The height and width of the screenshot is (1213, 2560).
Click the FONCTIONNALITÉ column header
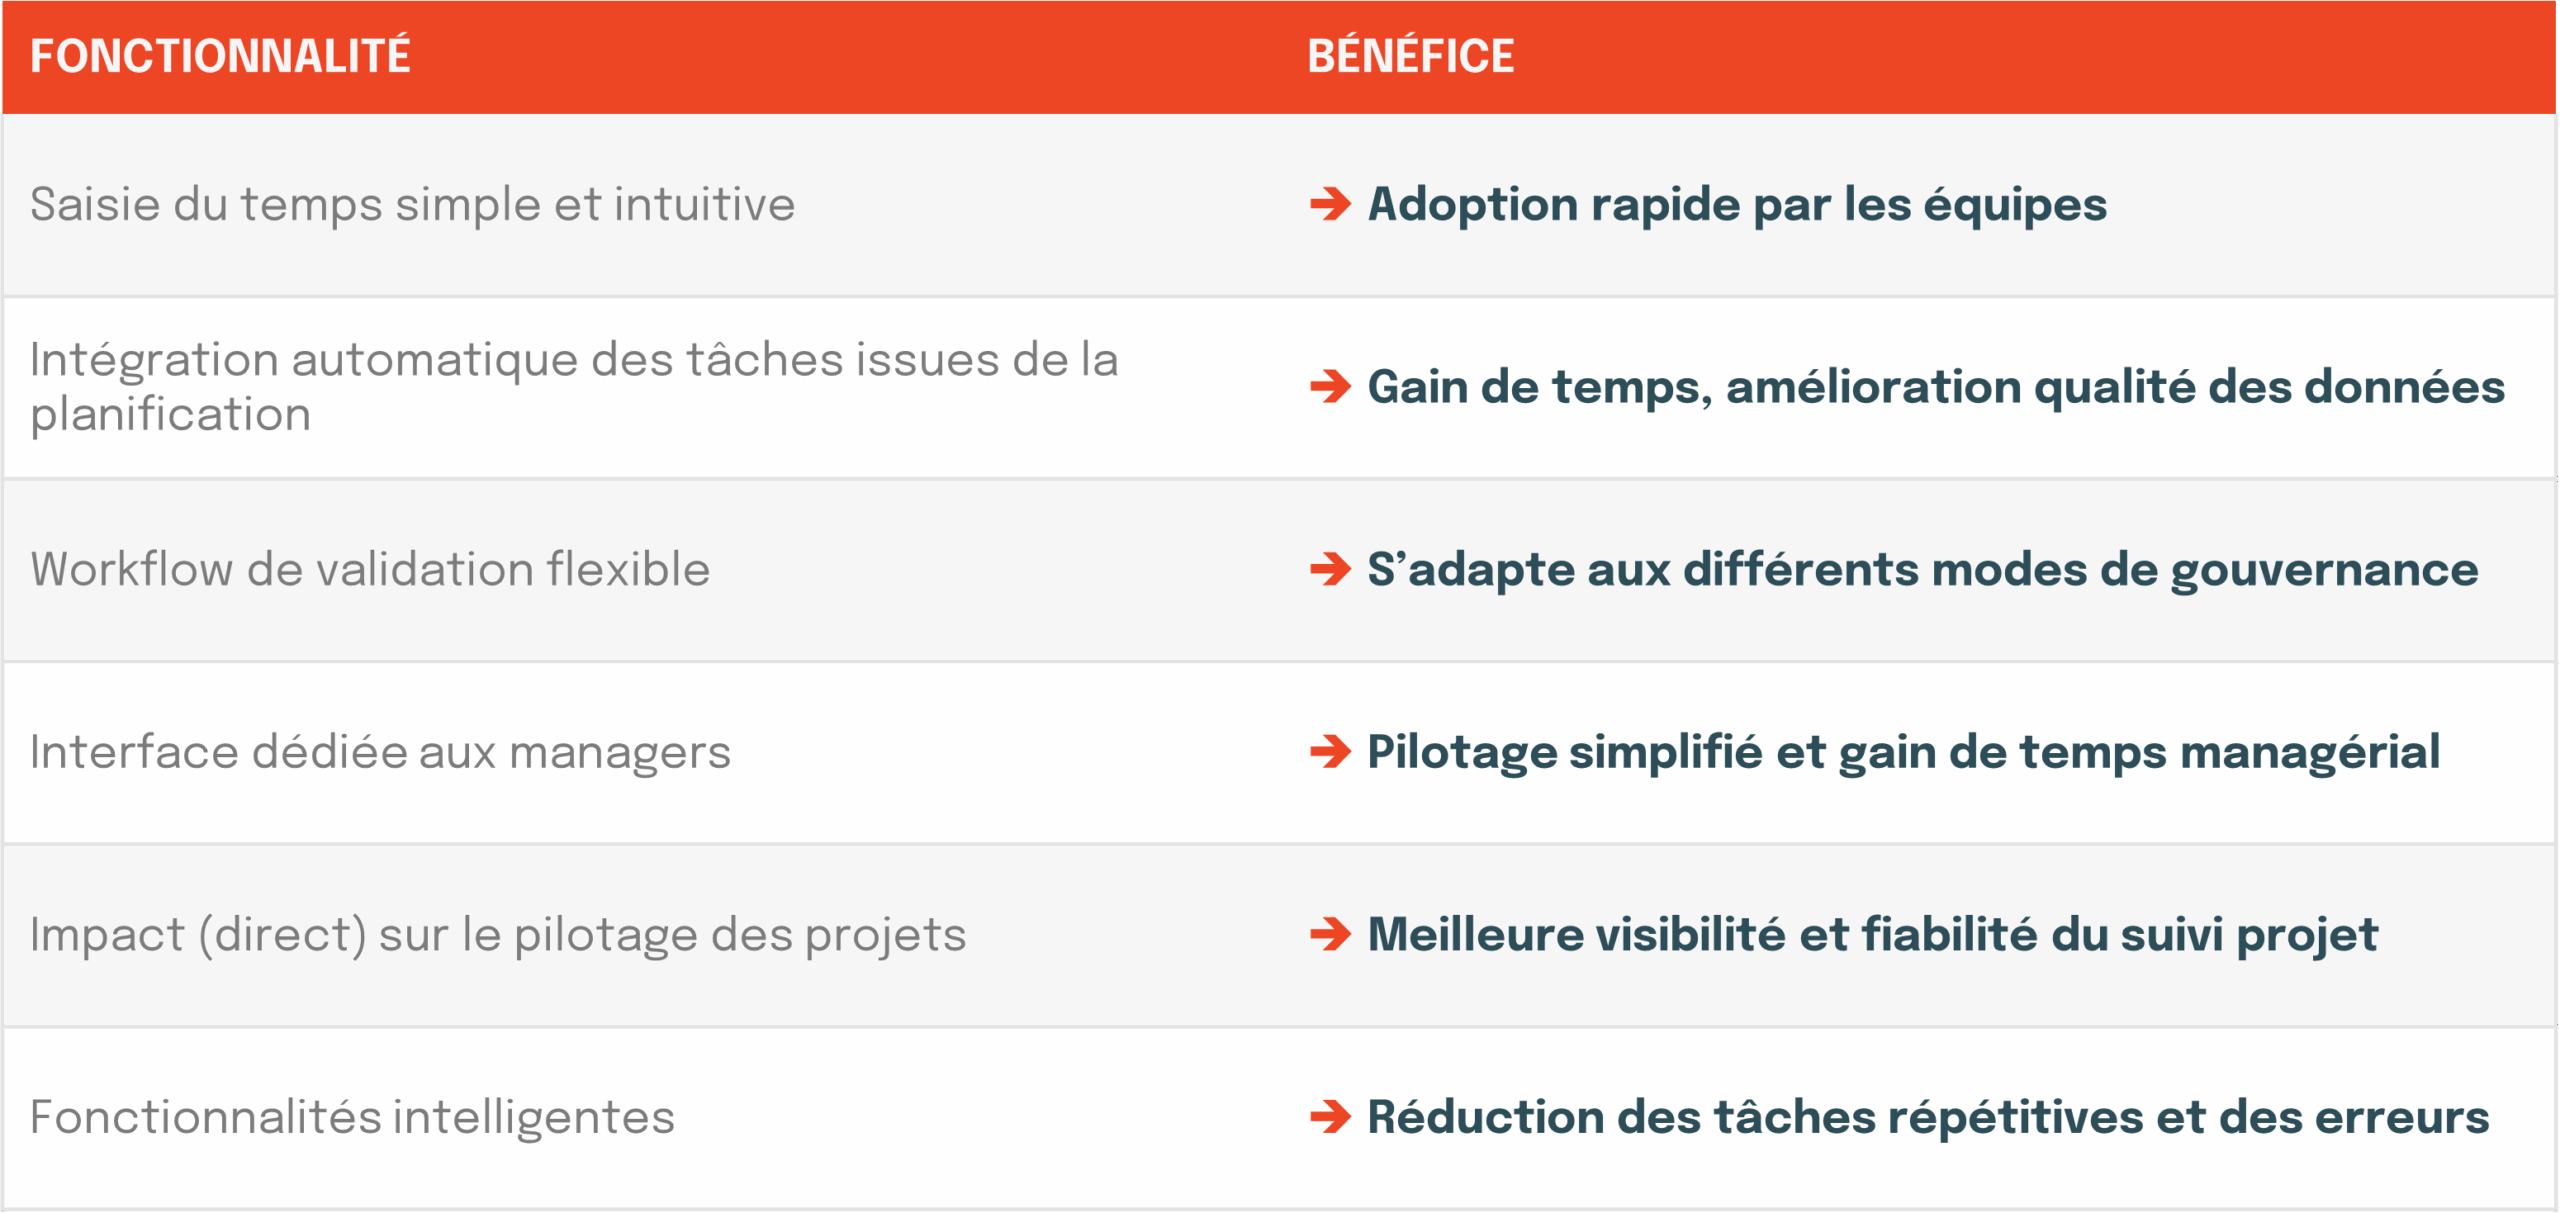tap(220, 56)
